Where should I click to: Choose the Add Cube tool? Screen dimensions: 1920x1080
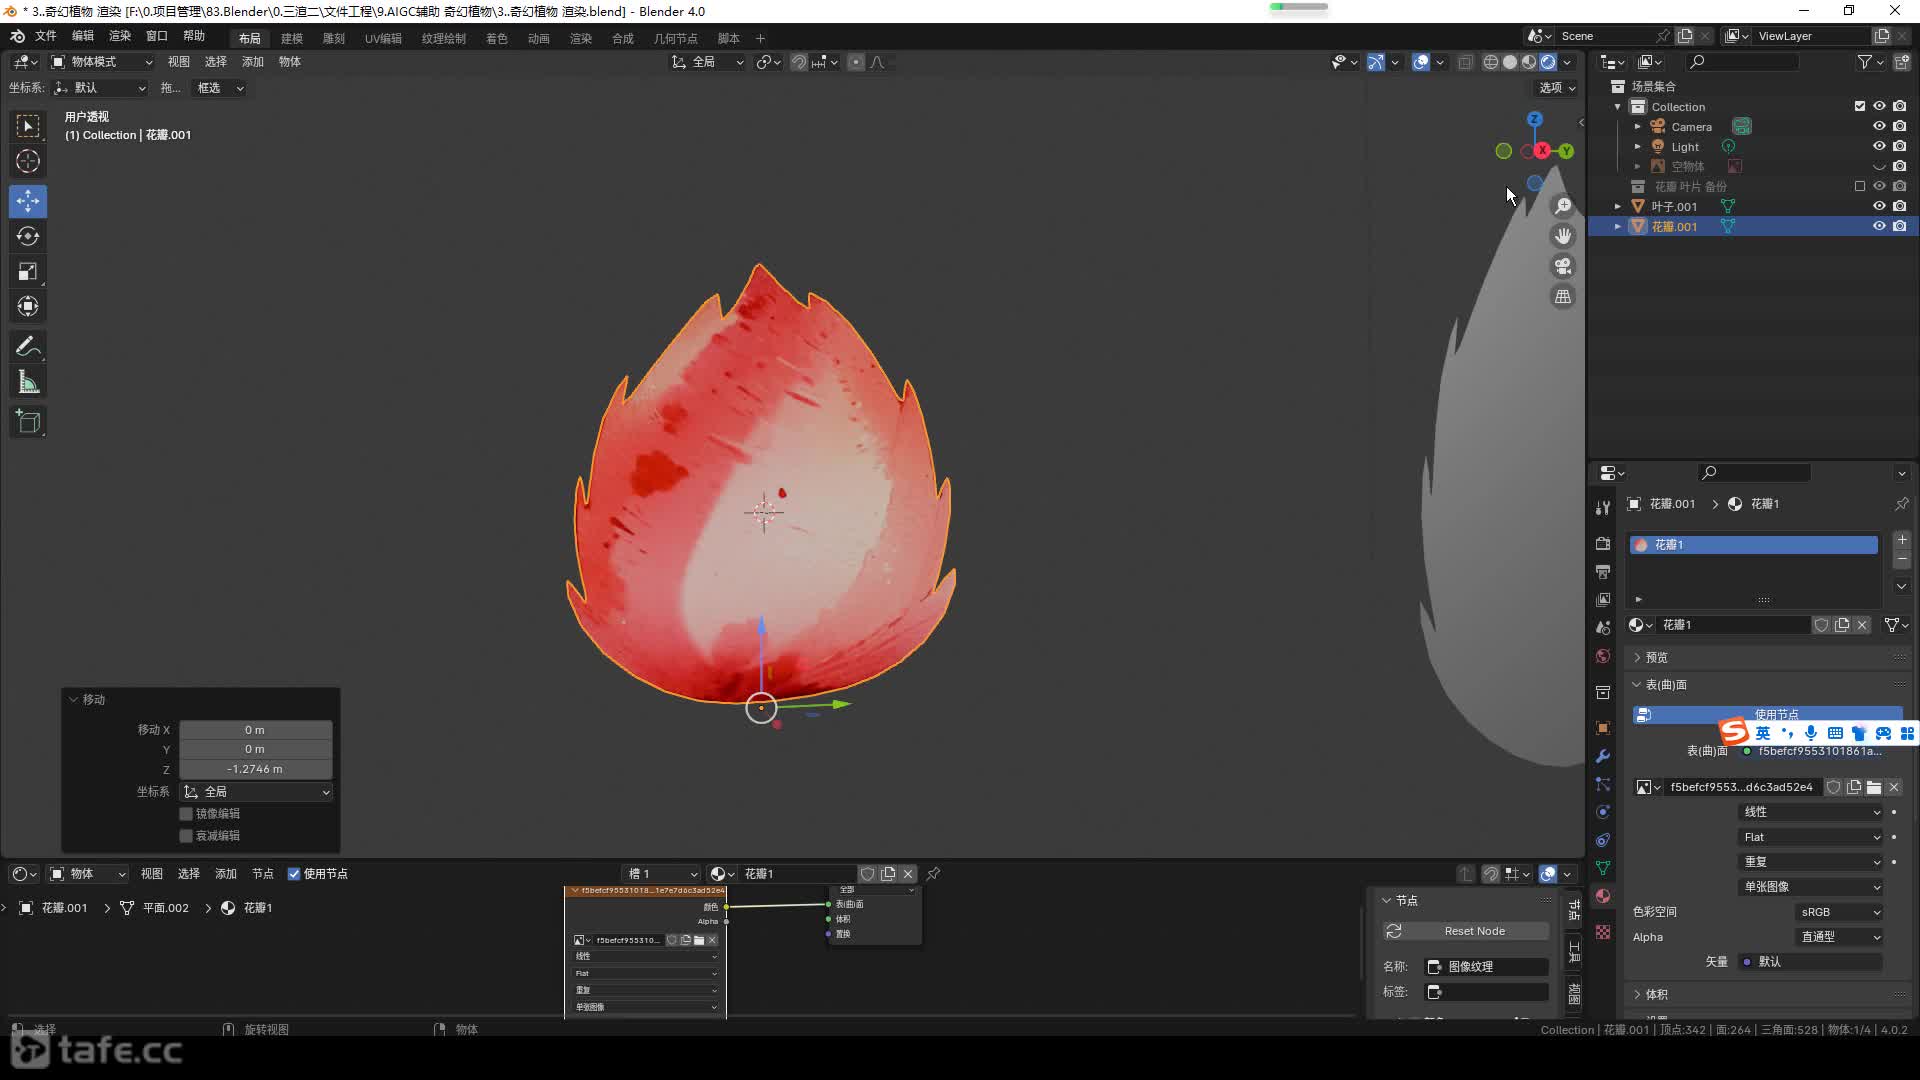point(28,422)
